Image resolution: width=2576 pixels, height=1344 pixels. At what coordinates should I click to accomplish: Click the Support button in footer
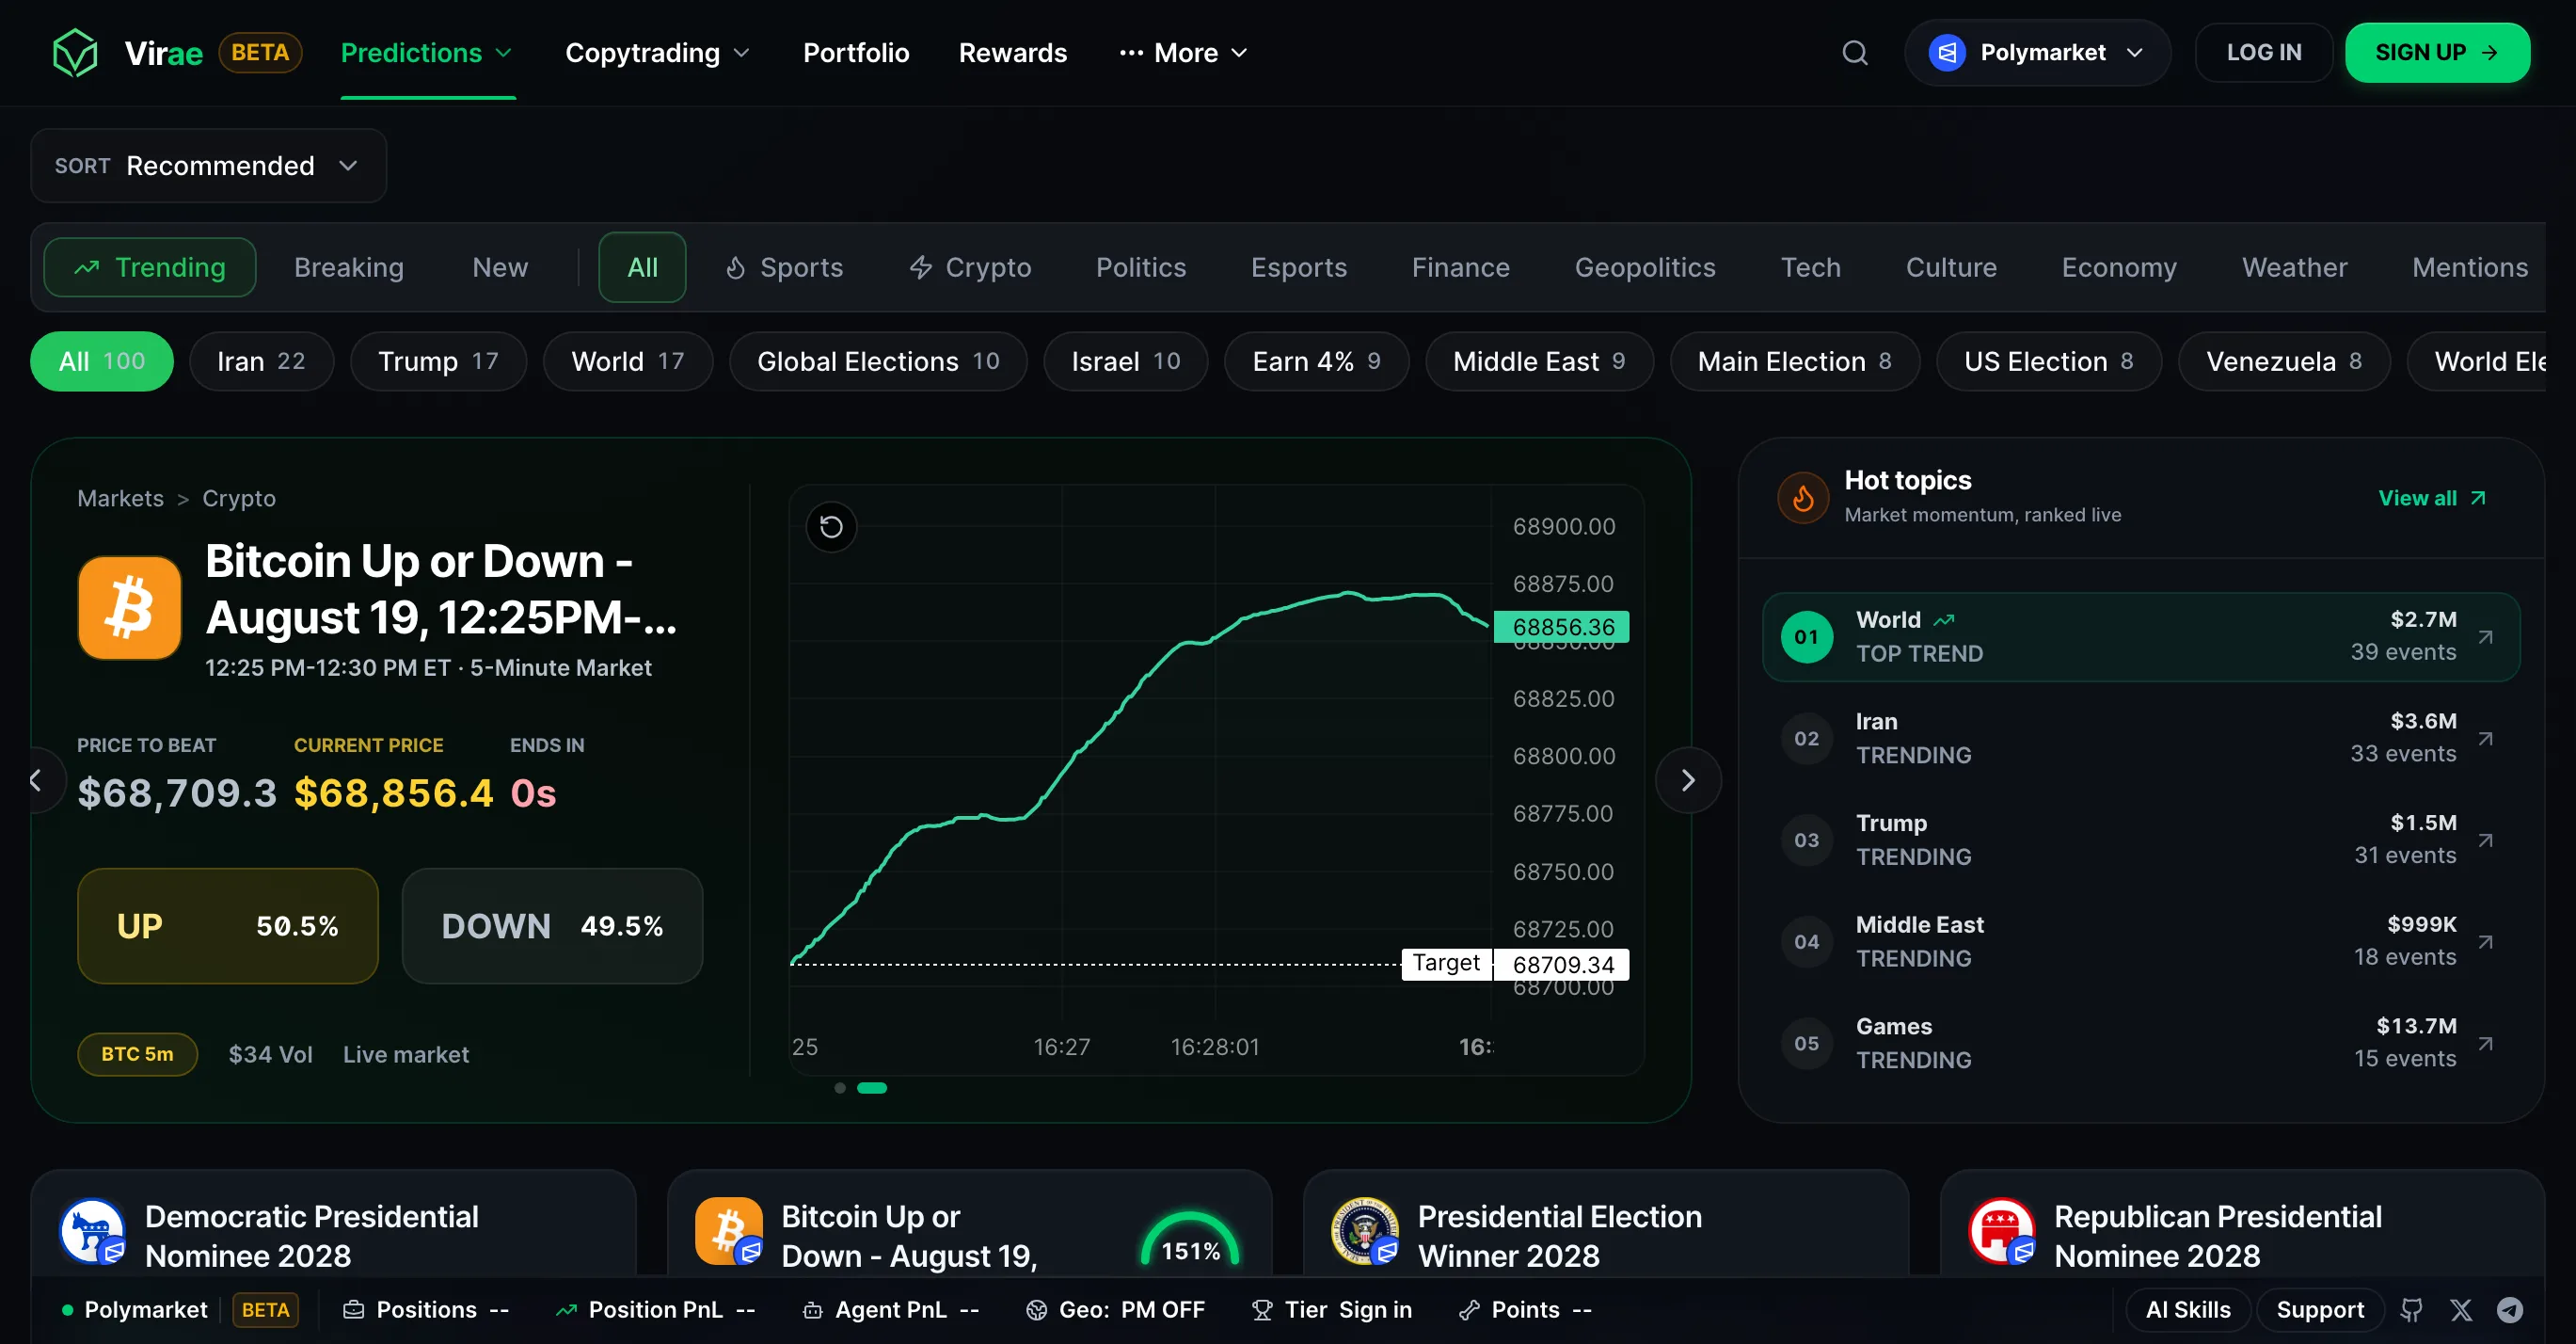point(2320,1309)
